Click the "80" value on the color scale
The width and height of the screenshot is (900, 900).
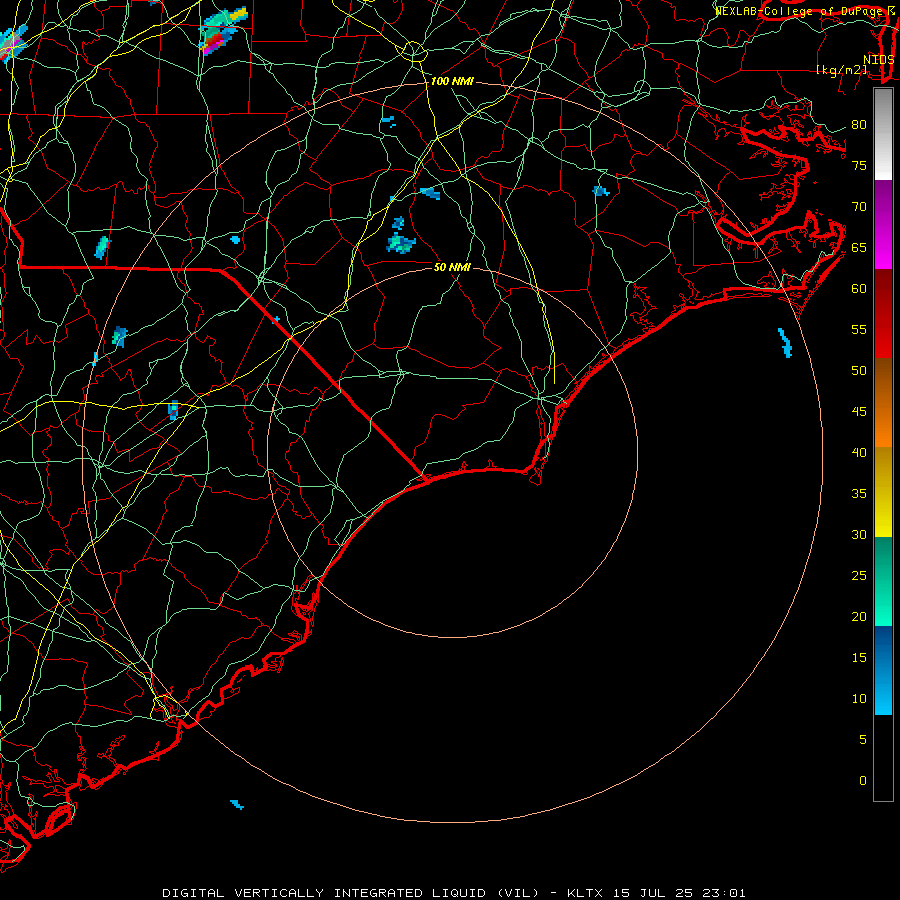tap(859, 125)
